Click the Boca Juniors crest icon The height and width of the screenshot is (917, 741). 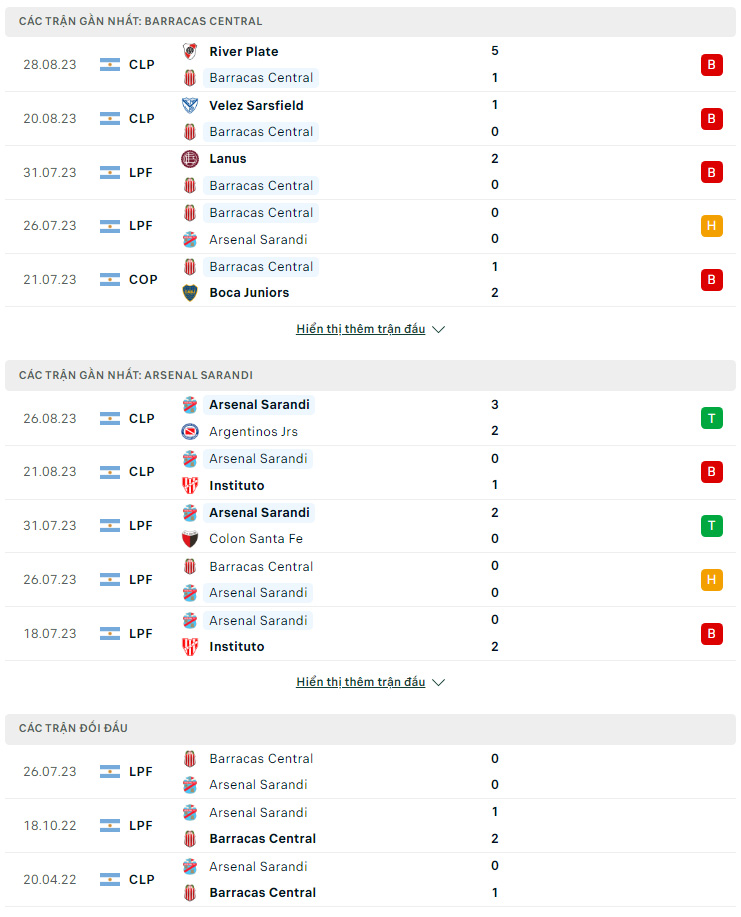tap(189, 293)
